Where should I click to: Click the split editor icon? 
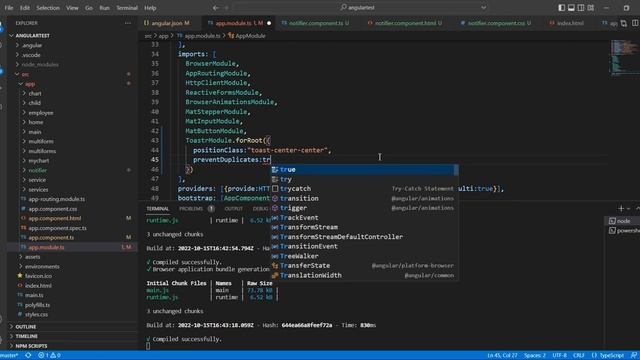point(634,23)
